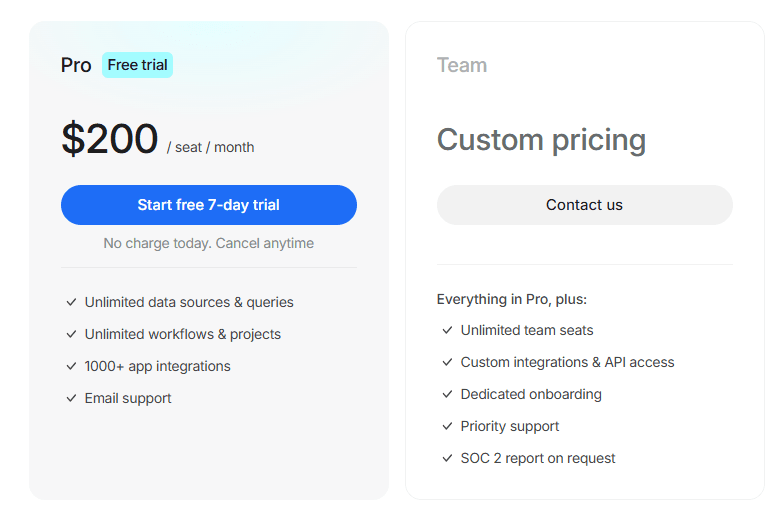Viewport: 783px width, 516px height.
Task: Click the Custom pricing heading
Action: point(541,139)
